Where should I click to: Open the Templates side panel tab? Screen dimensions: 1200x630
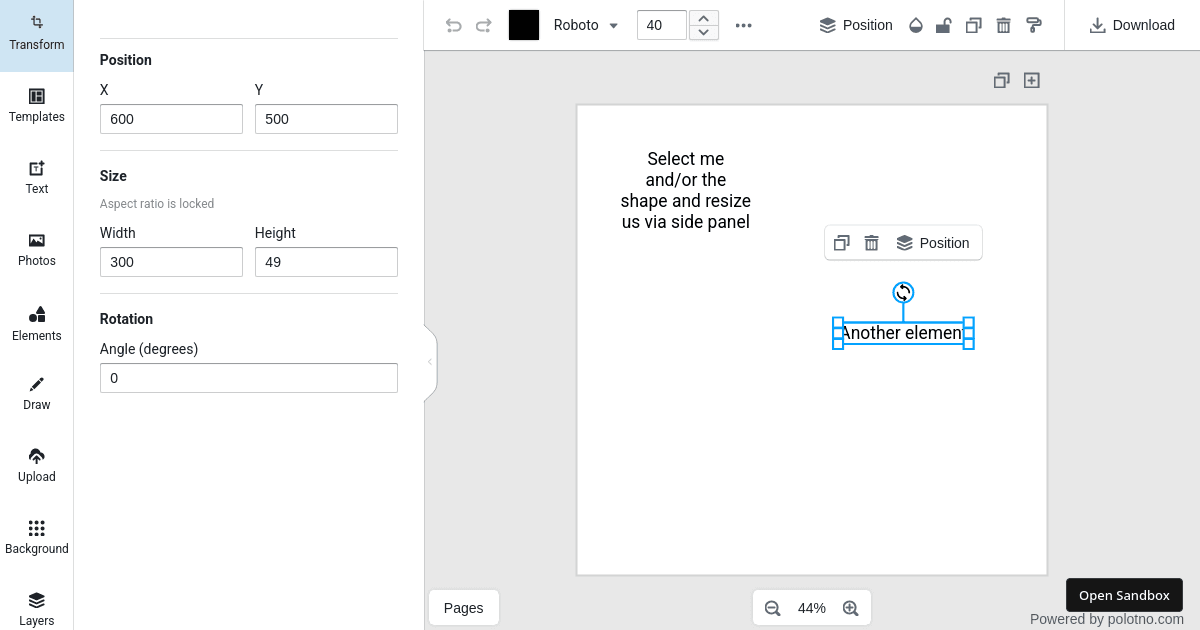pos(36,106)
